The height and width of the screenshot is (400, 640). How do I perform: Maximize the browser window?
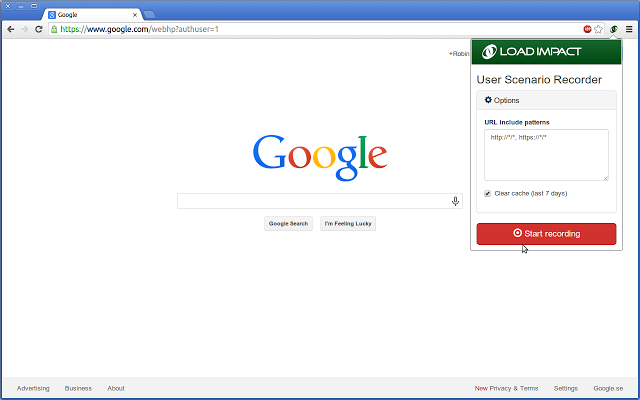click(34, 6)
